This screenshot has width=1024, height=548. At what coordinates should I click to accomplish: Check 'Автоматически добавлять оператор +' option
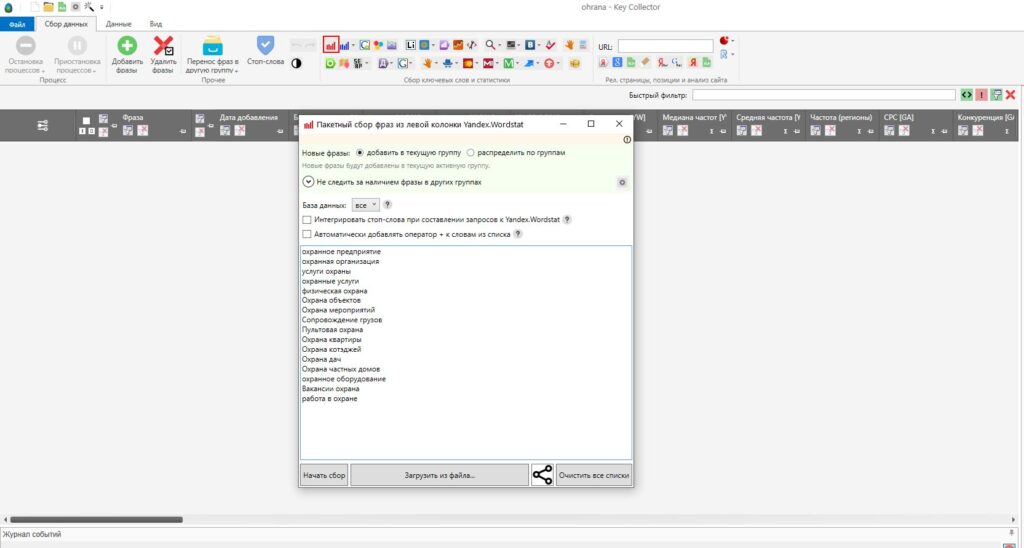307,234
